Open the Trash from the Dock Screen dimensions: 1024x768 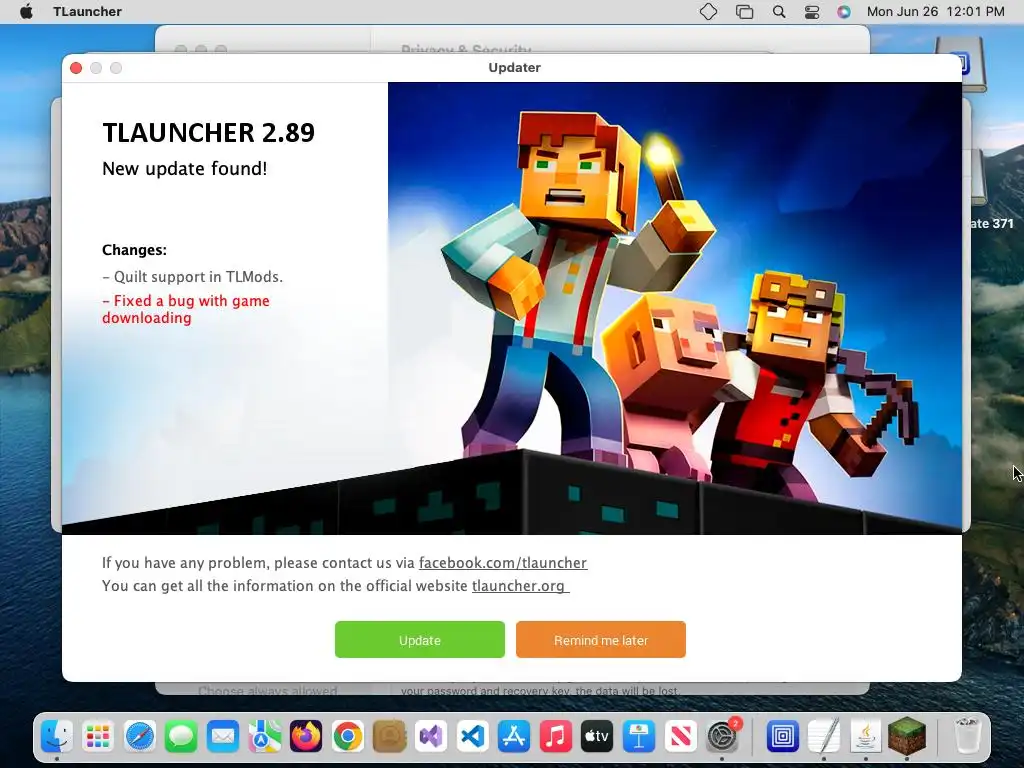click(967, 737)
